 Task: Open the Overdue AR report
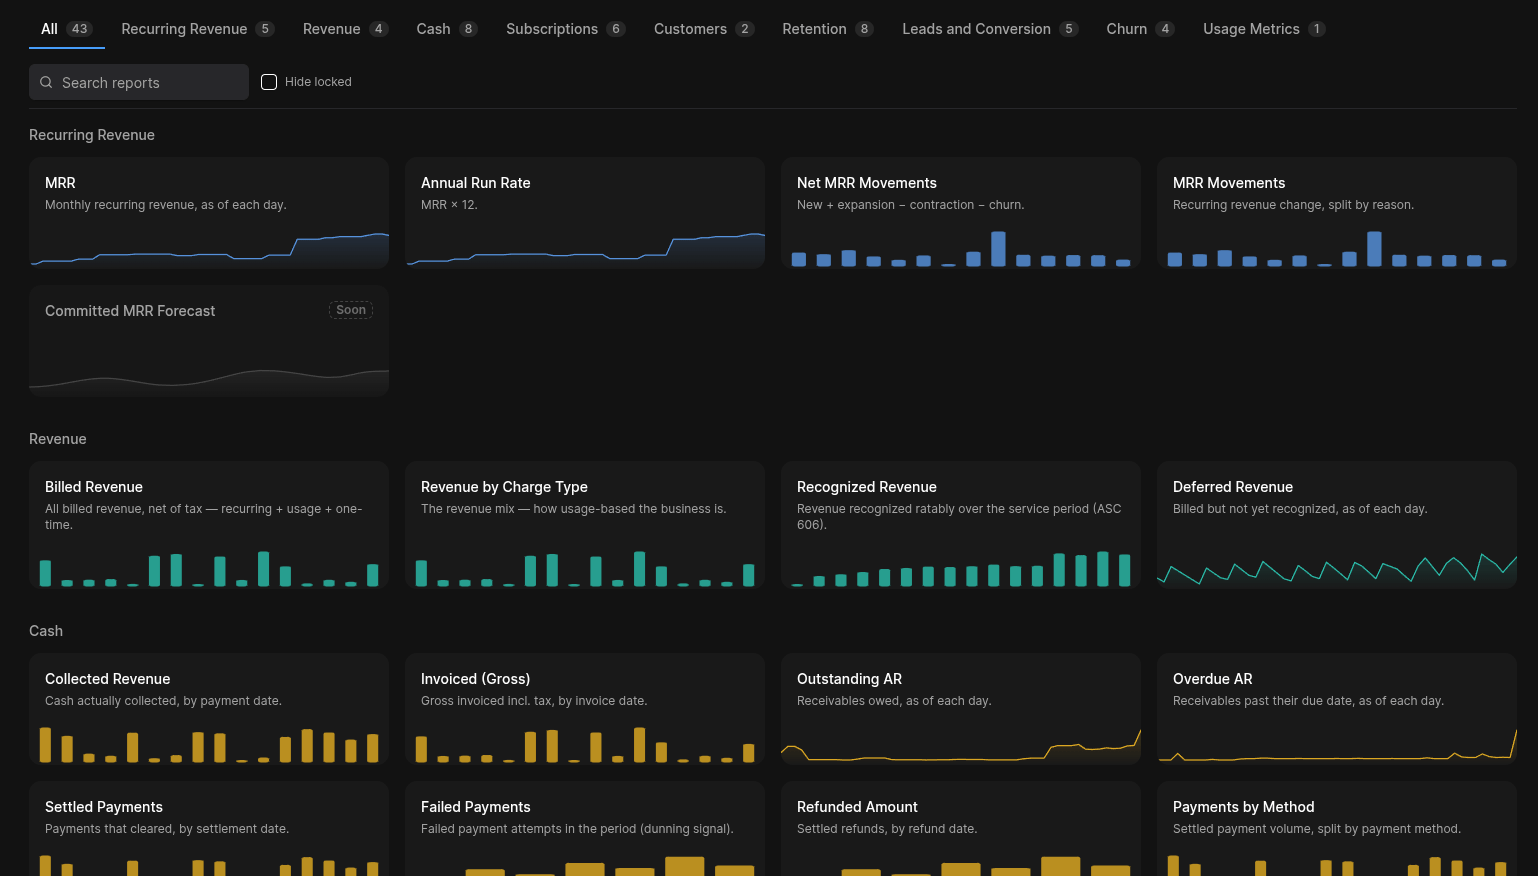click(1337, 709)
